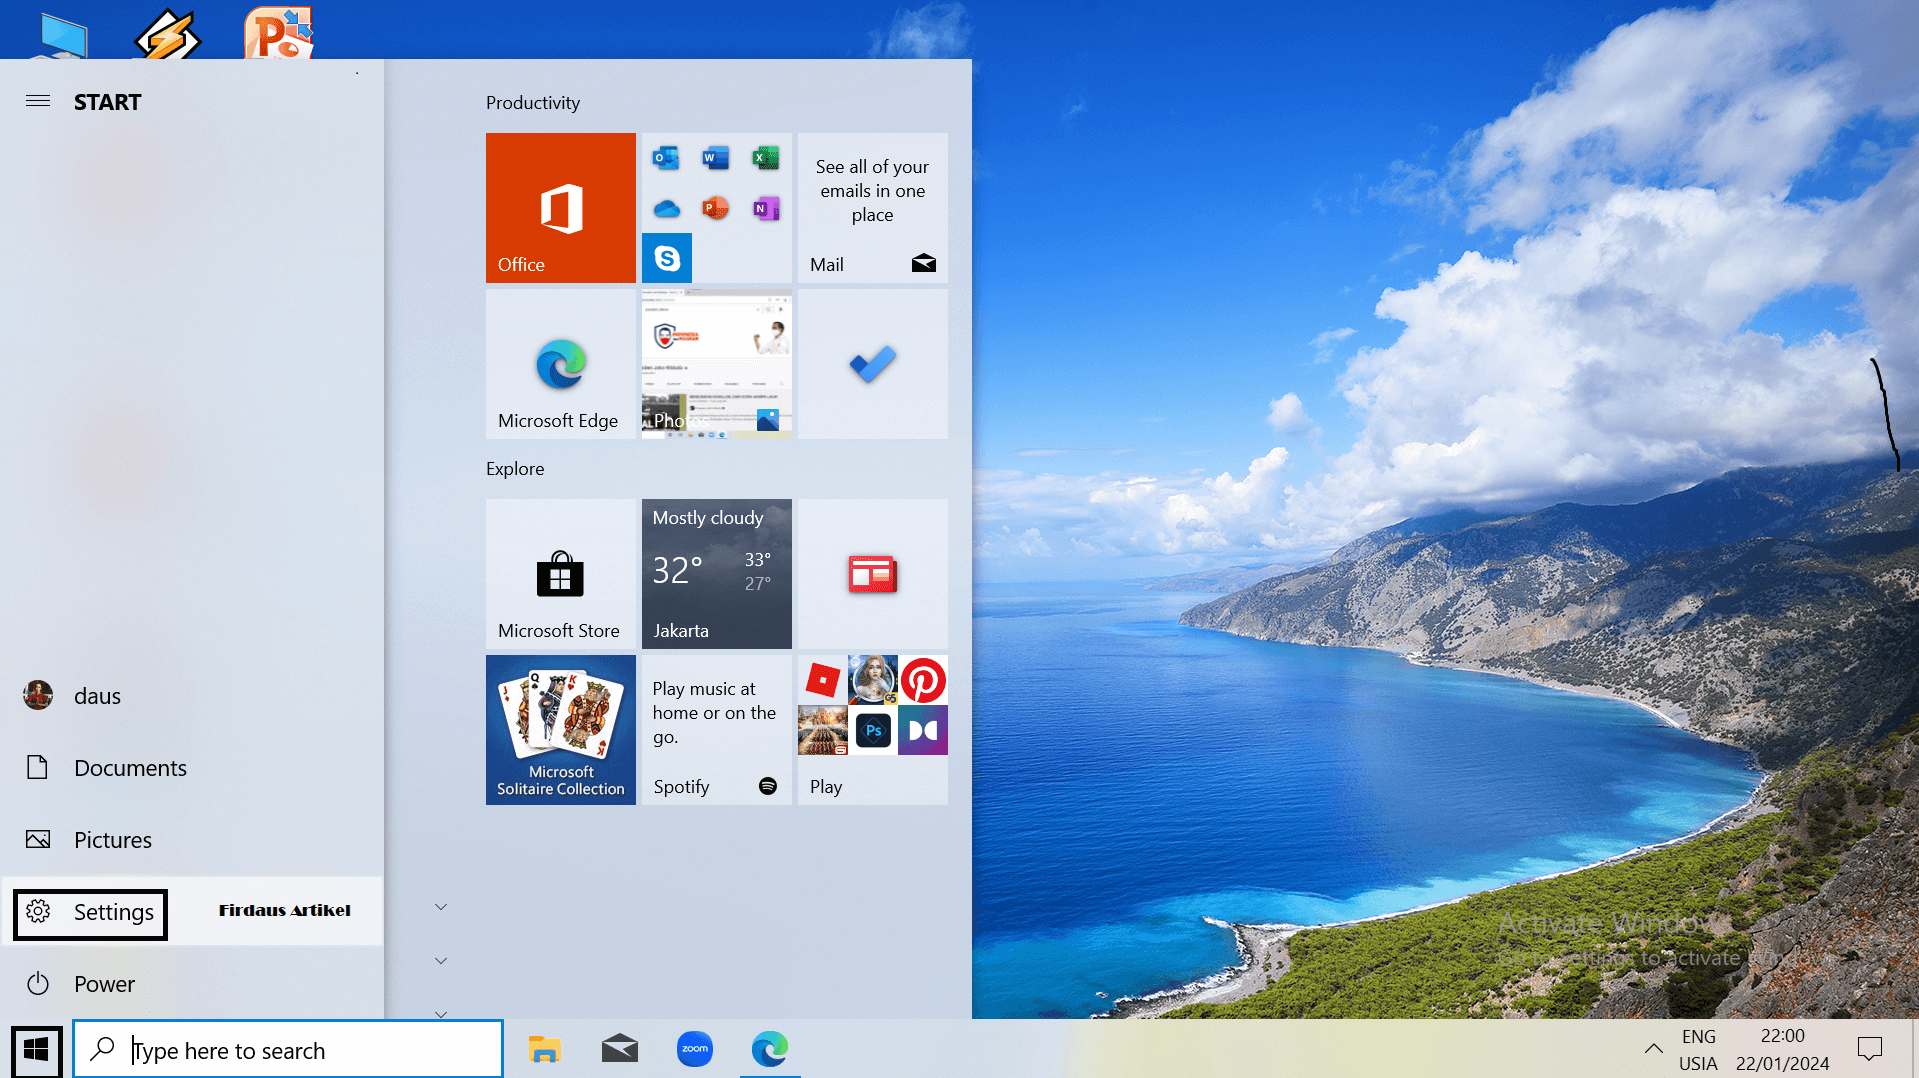The image size is (1919, 1078).
Task: Click the Windows Start button
Action: coord(37,1050)
